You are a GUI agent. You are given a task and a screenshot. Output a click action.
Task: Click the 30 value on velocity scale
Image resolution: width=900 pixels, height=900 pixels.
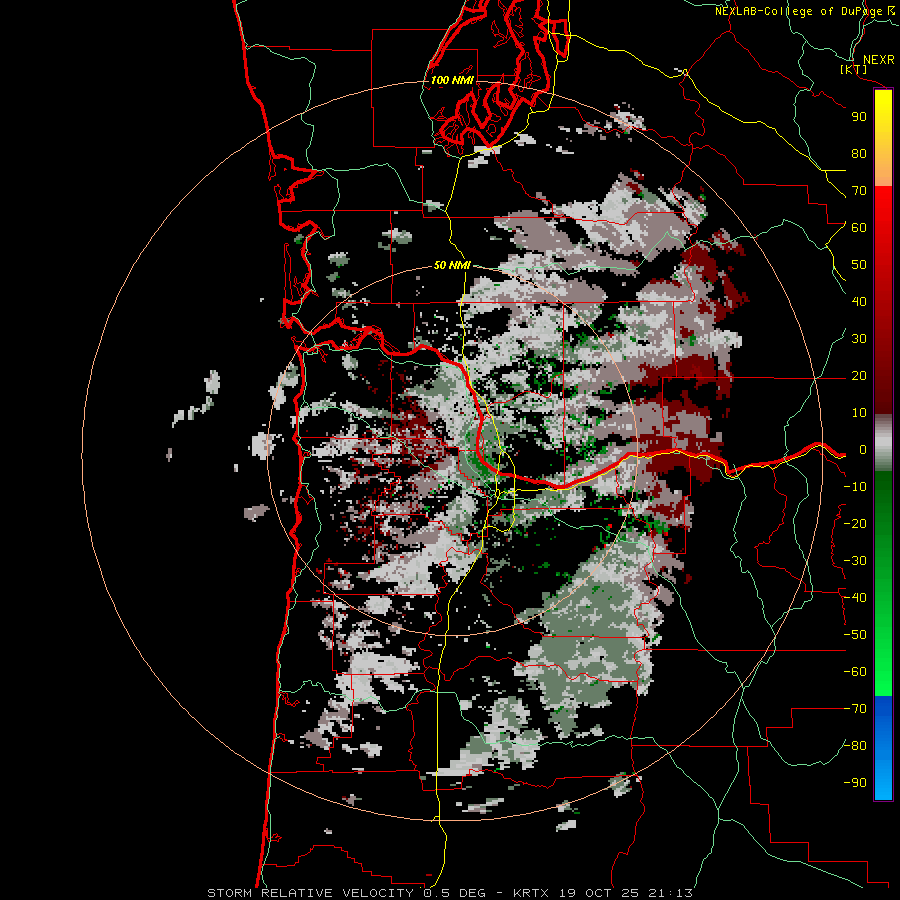tap(859, 339)
